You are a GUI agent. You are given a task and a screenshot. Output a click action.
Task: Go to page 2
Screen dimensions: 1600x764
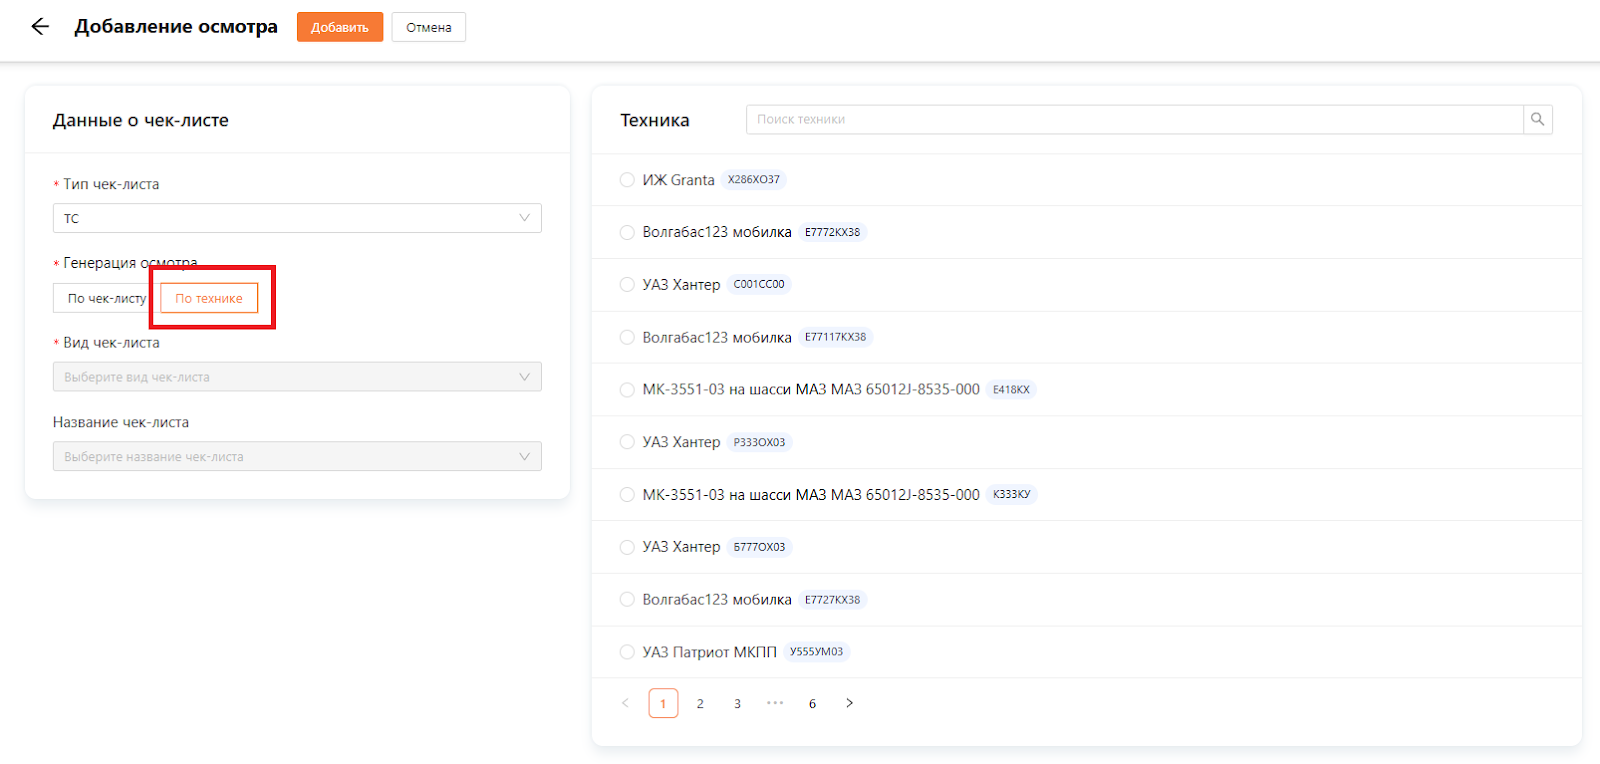pos(700,703)
